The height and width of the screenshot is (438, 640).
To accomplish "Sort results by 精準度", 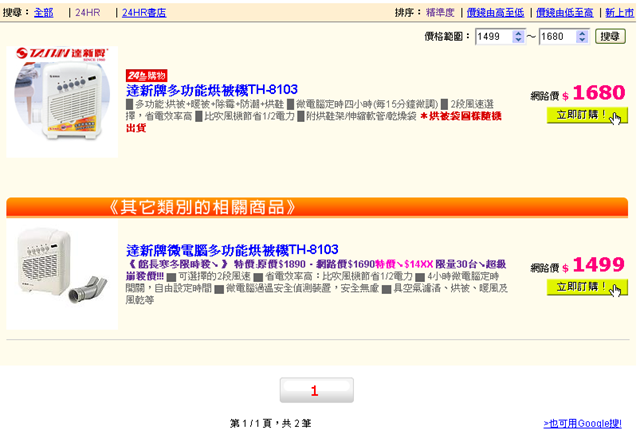I will click(x=440, y=13).
